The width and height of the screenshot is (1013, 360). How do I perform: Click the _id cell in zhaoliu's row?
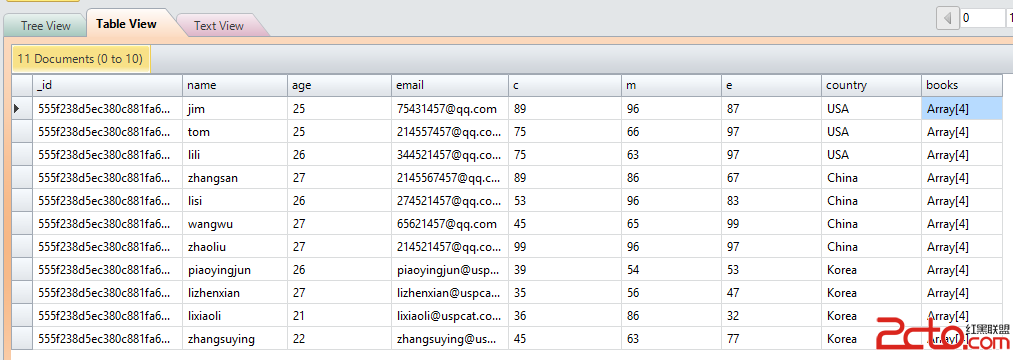107,247
